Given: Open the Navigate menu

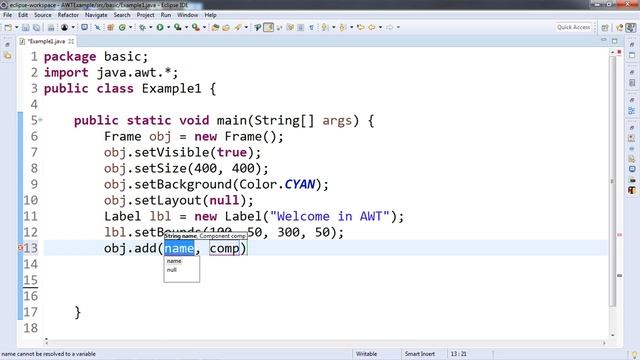Looking at the screenshot, I should point(96,15).
